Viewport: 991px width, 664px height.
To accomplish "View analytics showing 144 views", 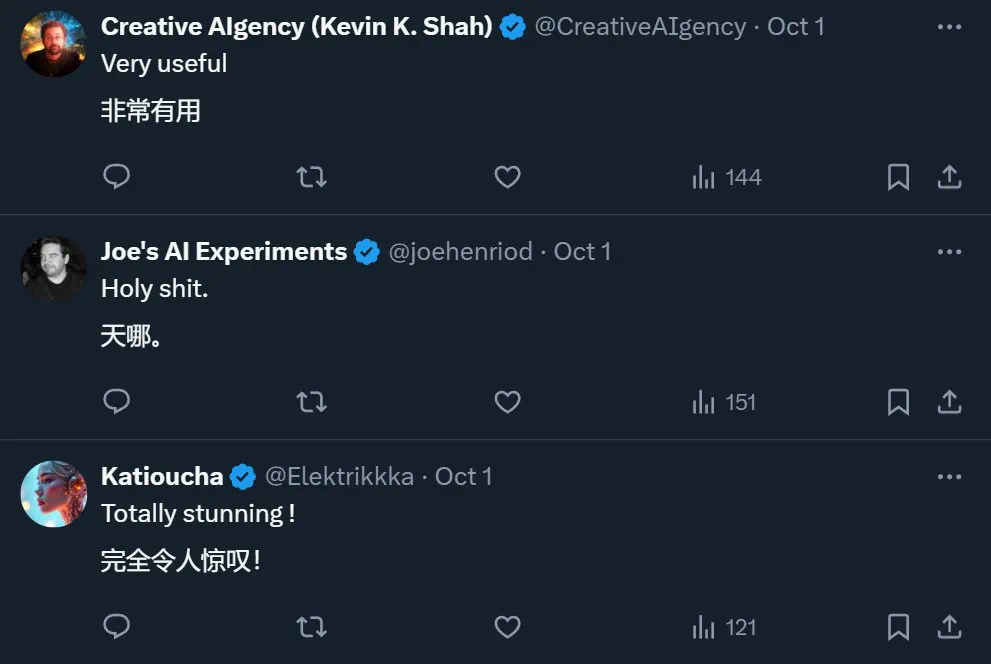I will (727, 177).
